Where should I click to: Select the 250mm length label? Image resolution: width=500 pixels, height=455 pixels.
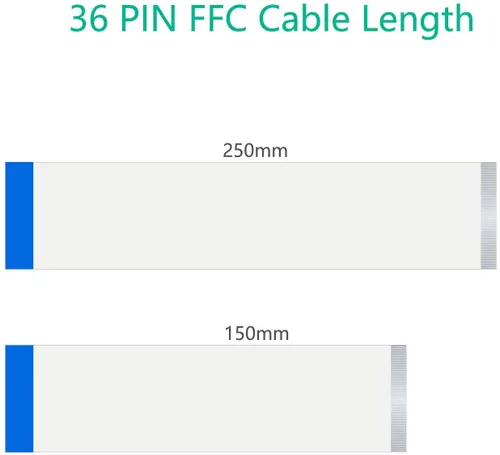255,151
